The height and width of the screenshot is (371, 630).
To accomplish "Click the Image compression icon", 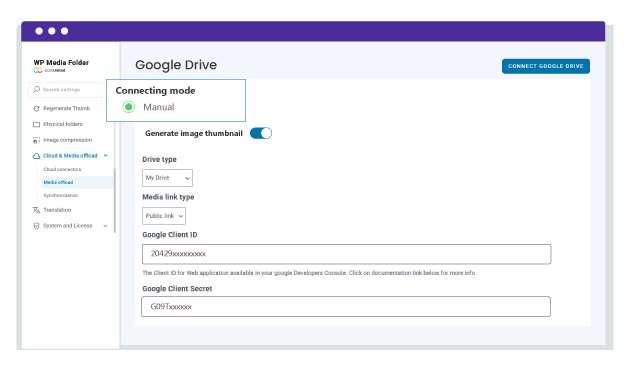I will [x=37, y=140].
